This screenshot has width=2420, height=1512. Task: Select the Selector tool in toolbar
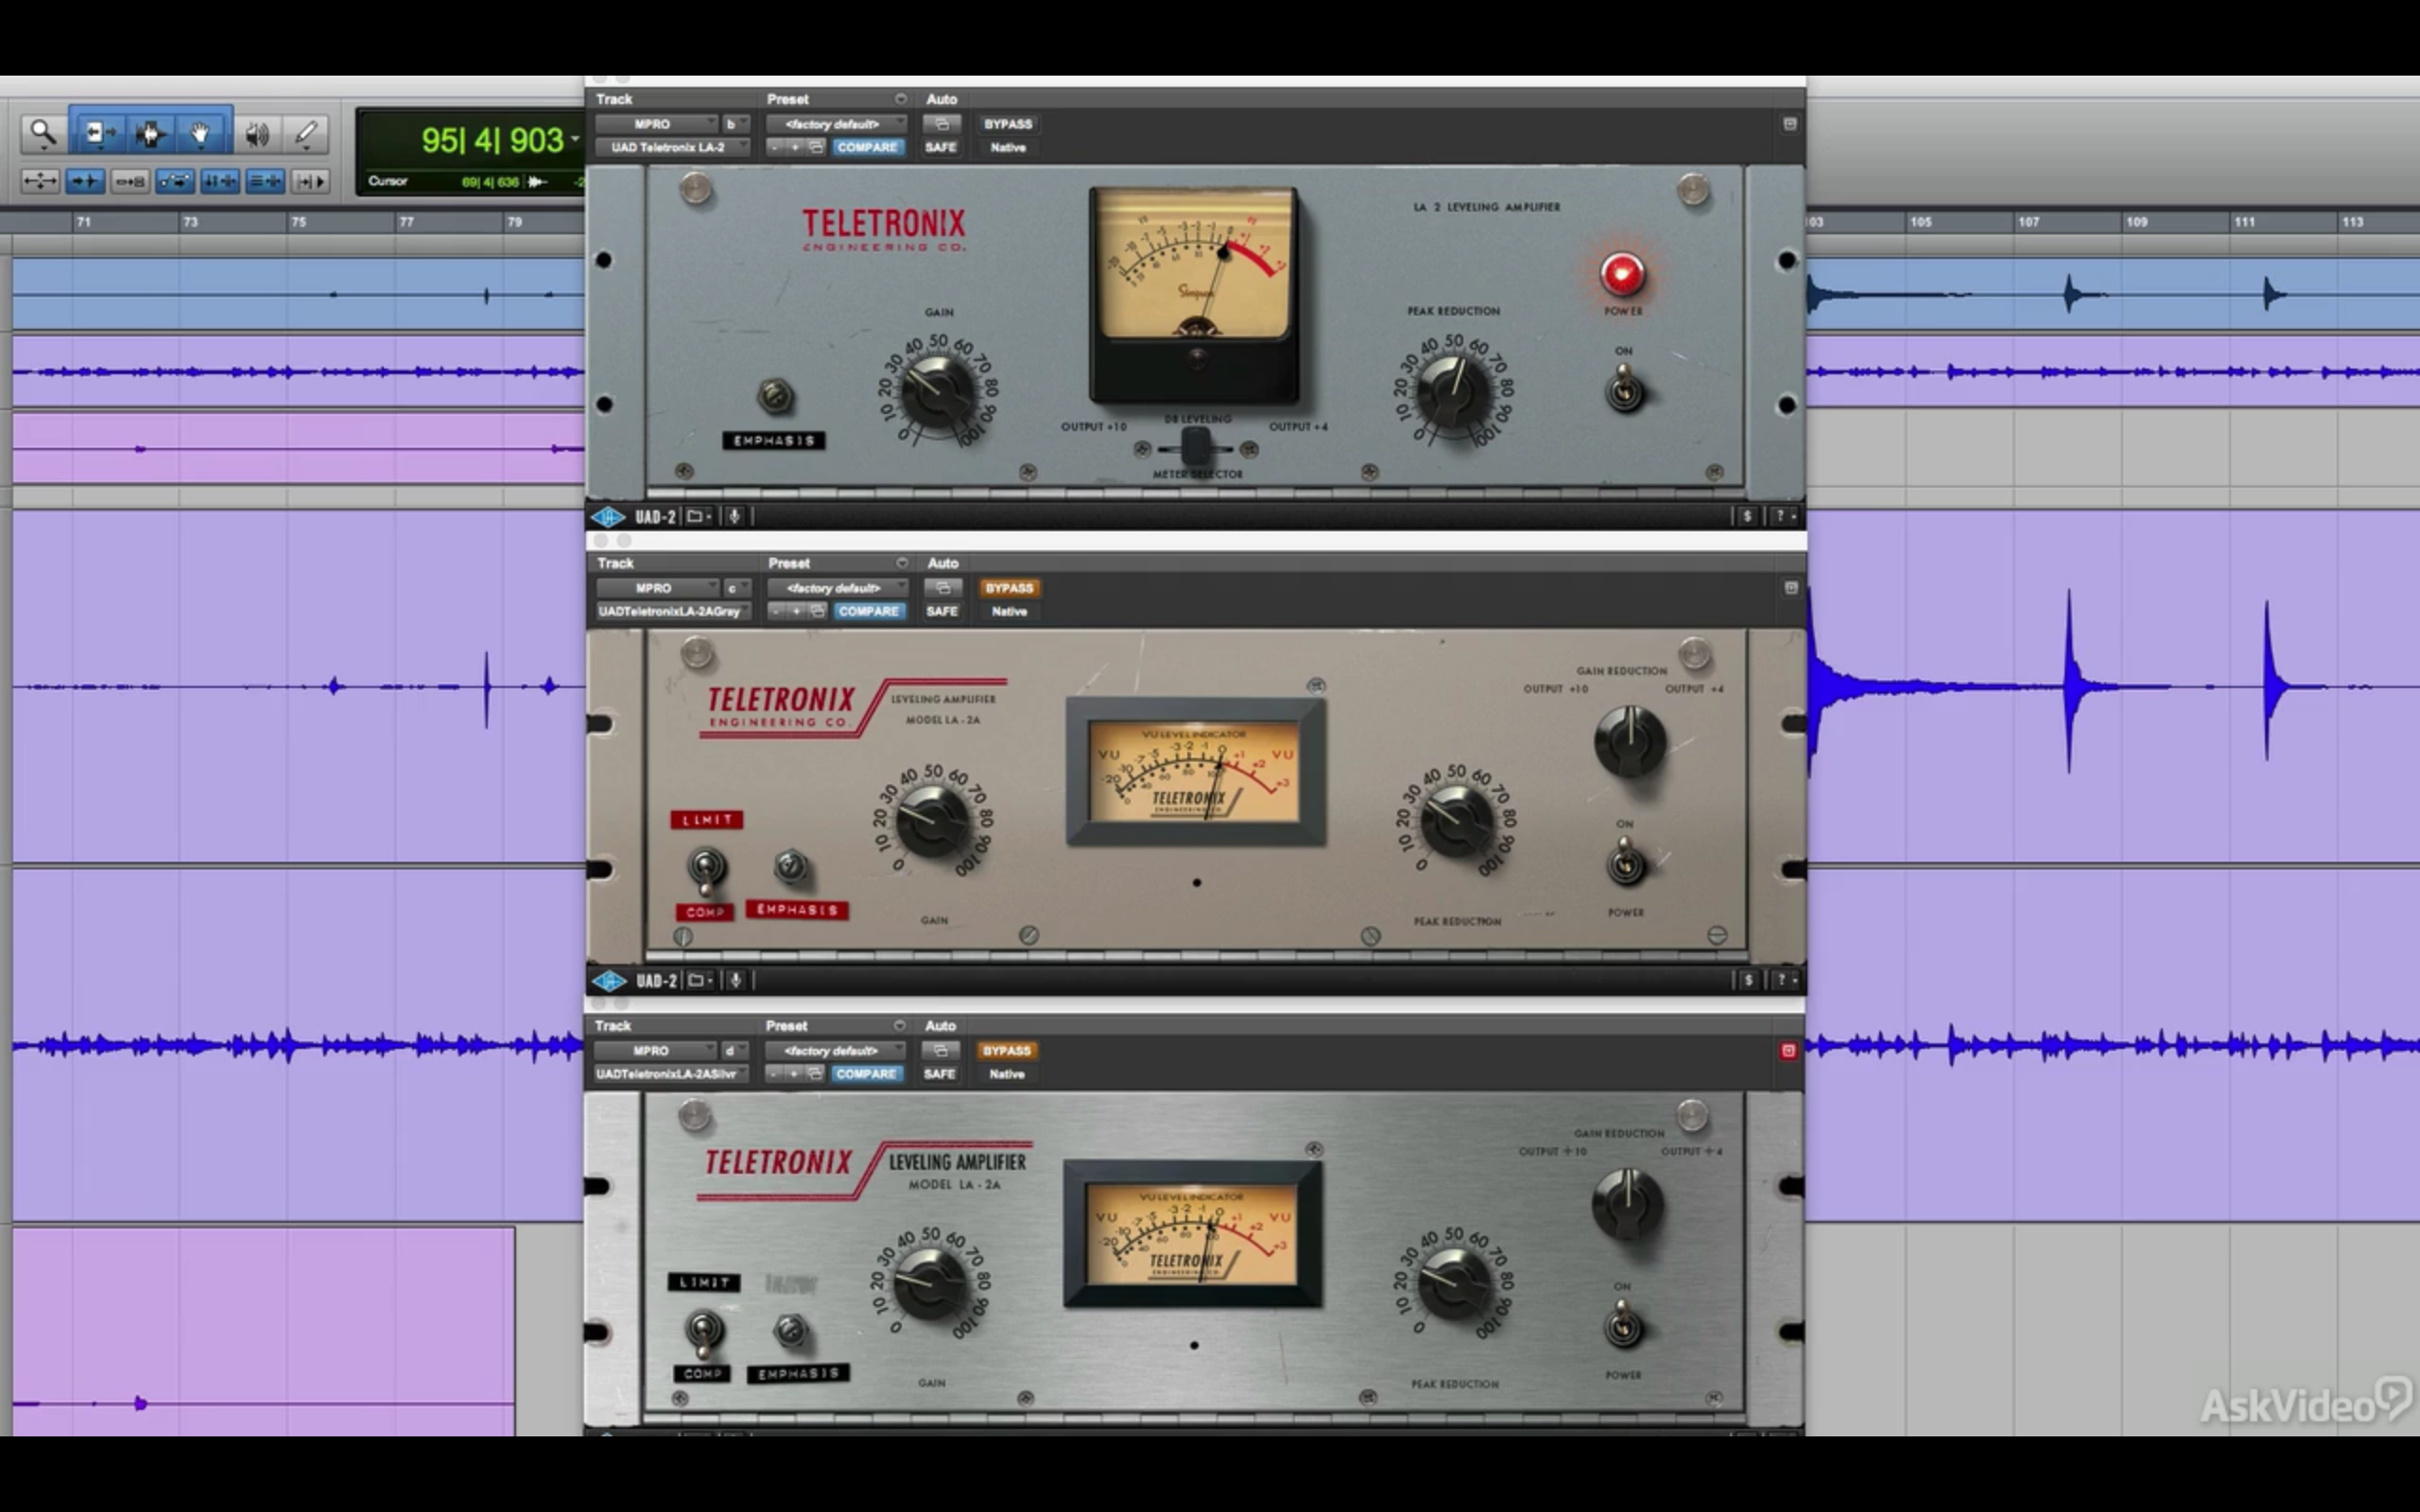pyautogui.click(x=150, y=133)
